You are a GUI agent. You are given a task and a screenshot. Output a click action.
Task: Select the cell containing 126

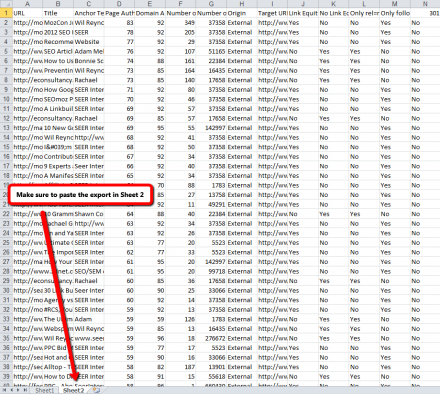tap(180, 319)
